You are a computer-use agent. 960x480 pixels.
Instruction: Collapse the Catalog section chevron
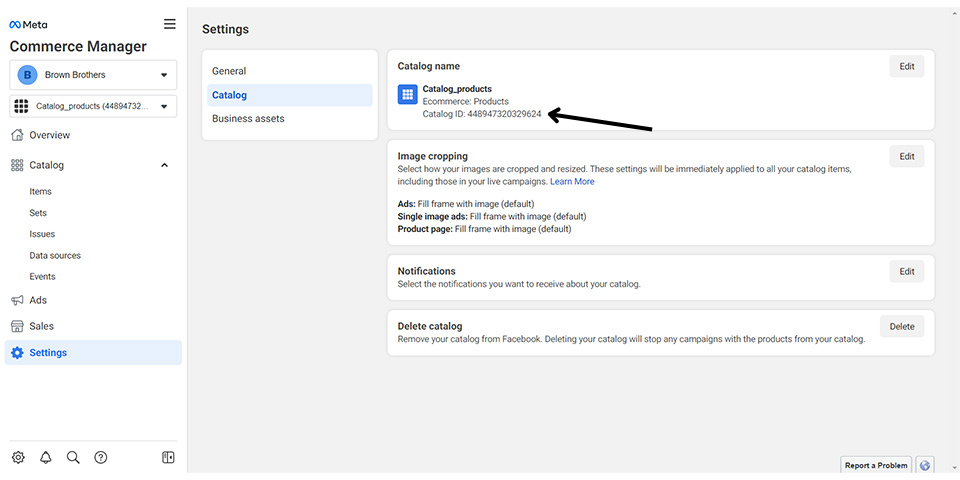pyautogui.click(x=164, y=165)
